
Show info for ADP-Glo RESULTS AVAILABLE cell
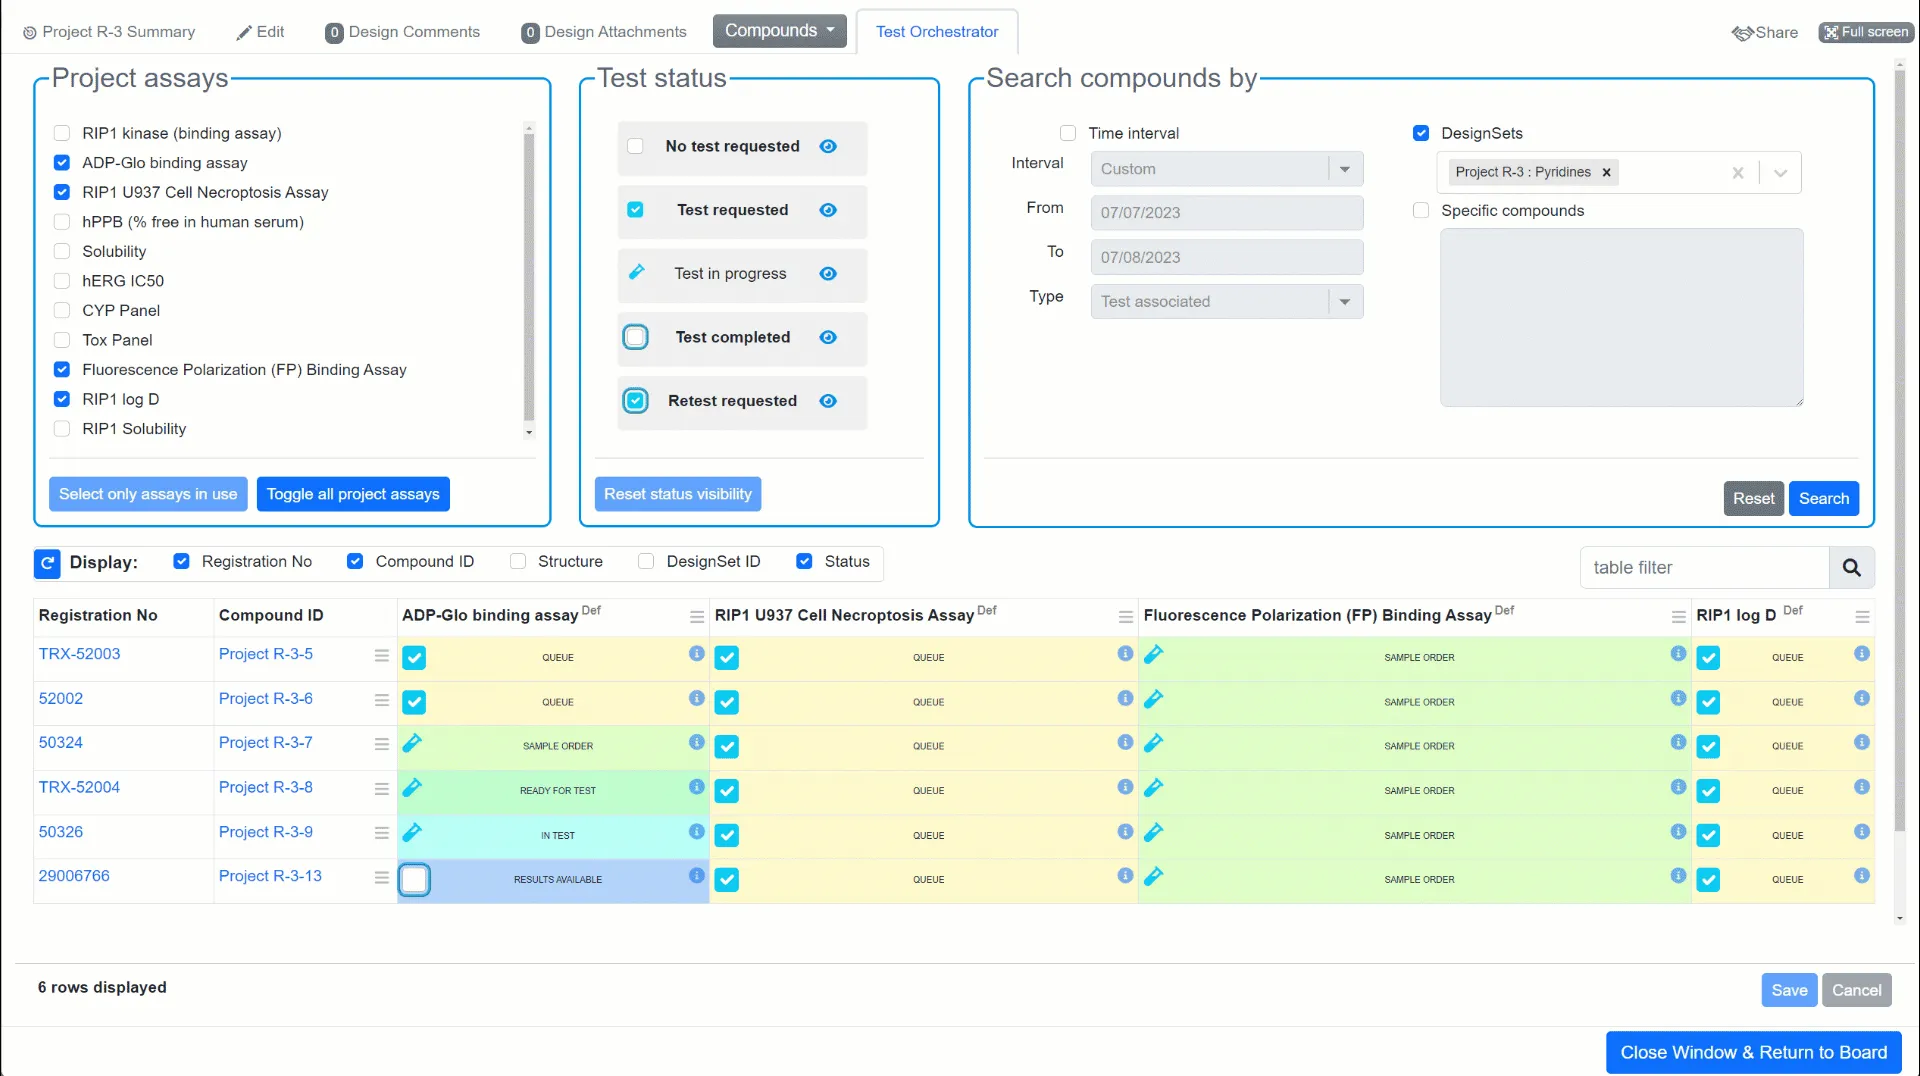697,876
